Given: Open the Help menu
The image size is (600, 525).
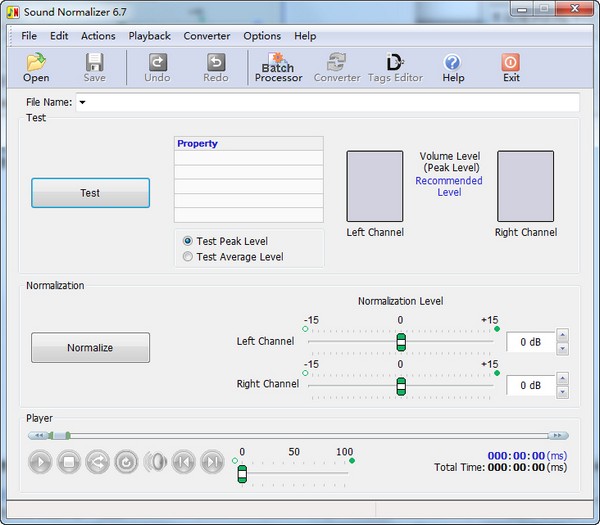Looking at the screenshot, I should [x=305, y=36].
